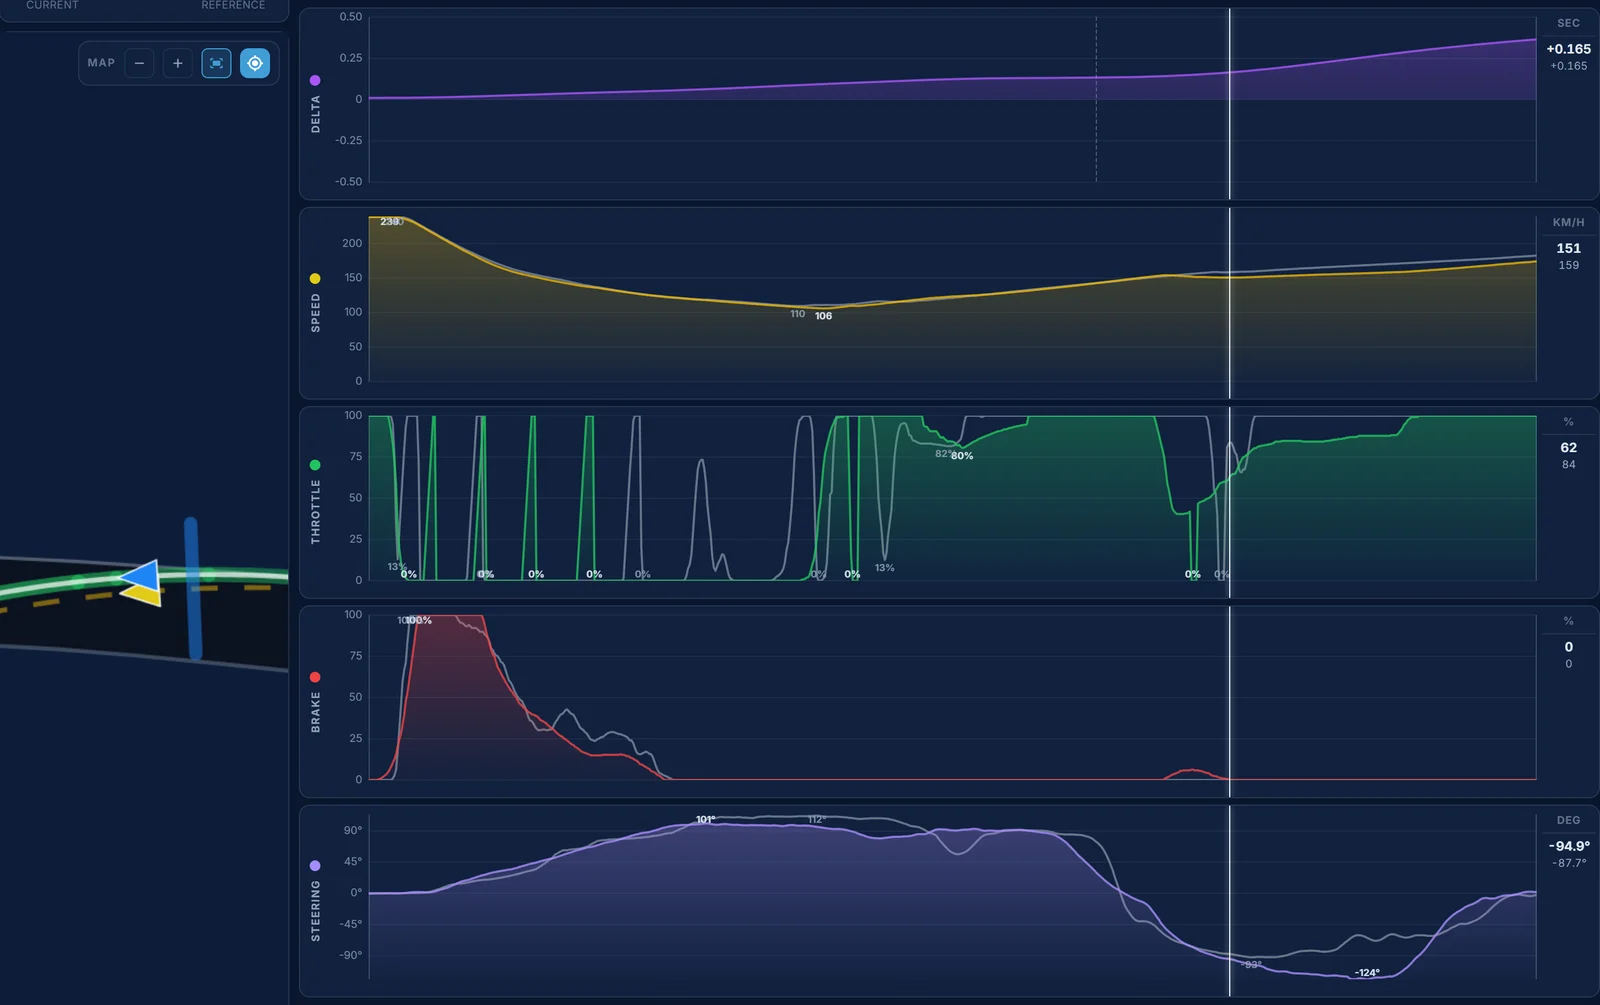Click the green Throttle channel dot
The height and width of the screenshot is (1005, 1600).
pyautogui.click(x=315, y=465)
